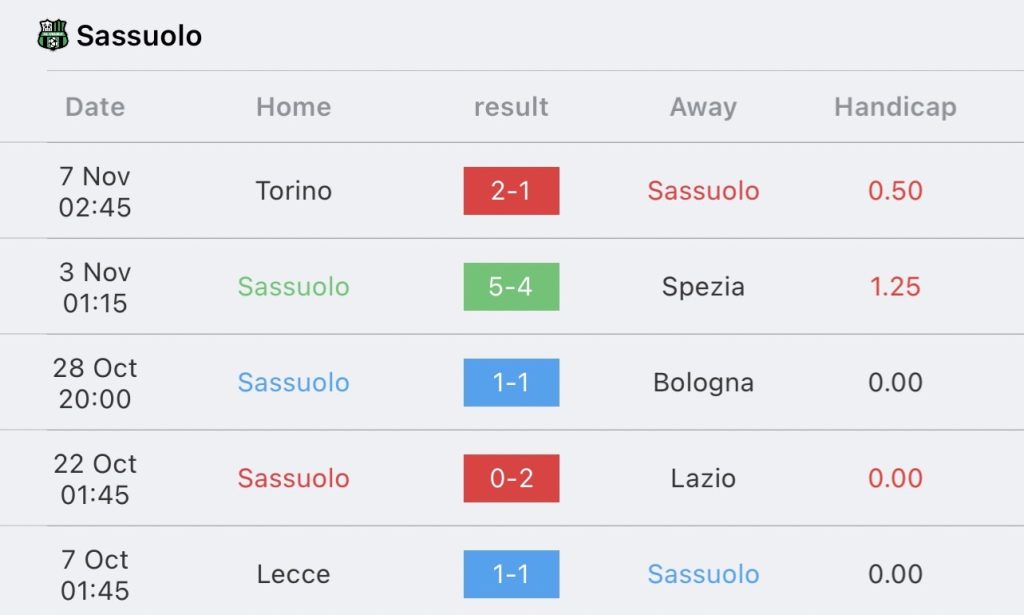The height and width of the screenshot is (615, 1024).
Task: Open Lazio team link
Action: pyautogui.click(x=703, y=478)
